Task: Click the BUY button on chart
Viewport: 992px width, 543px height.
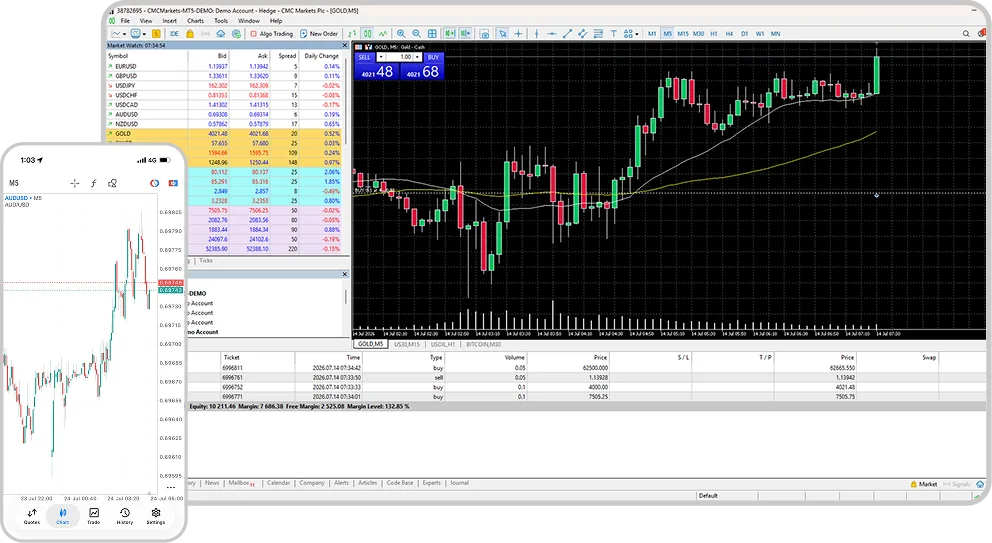Action: [433, 57]
